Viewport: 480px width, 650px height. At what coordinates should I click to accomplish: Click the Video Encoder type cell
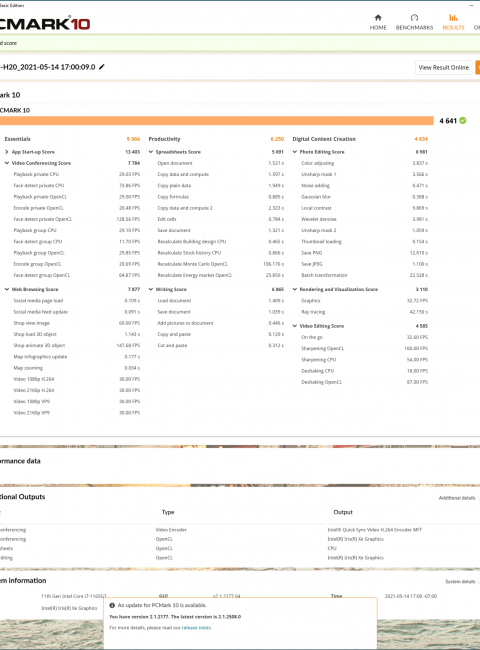(x=171, y=530)
